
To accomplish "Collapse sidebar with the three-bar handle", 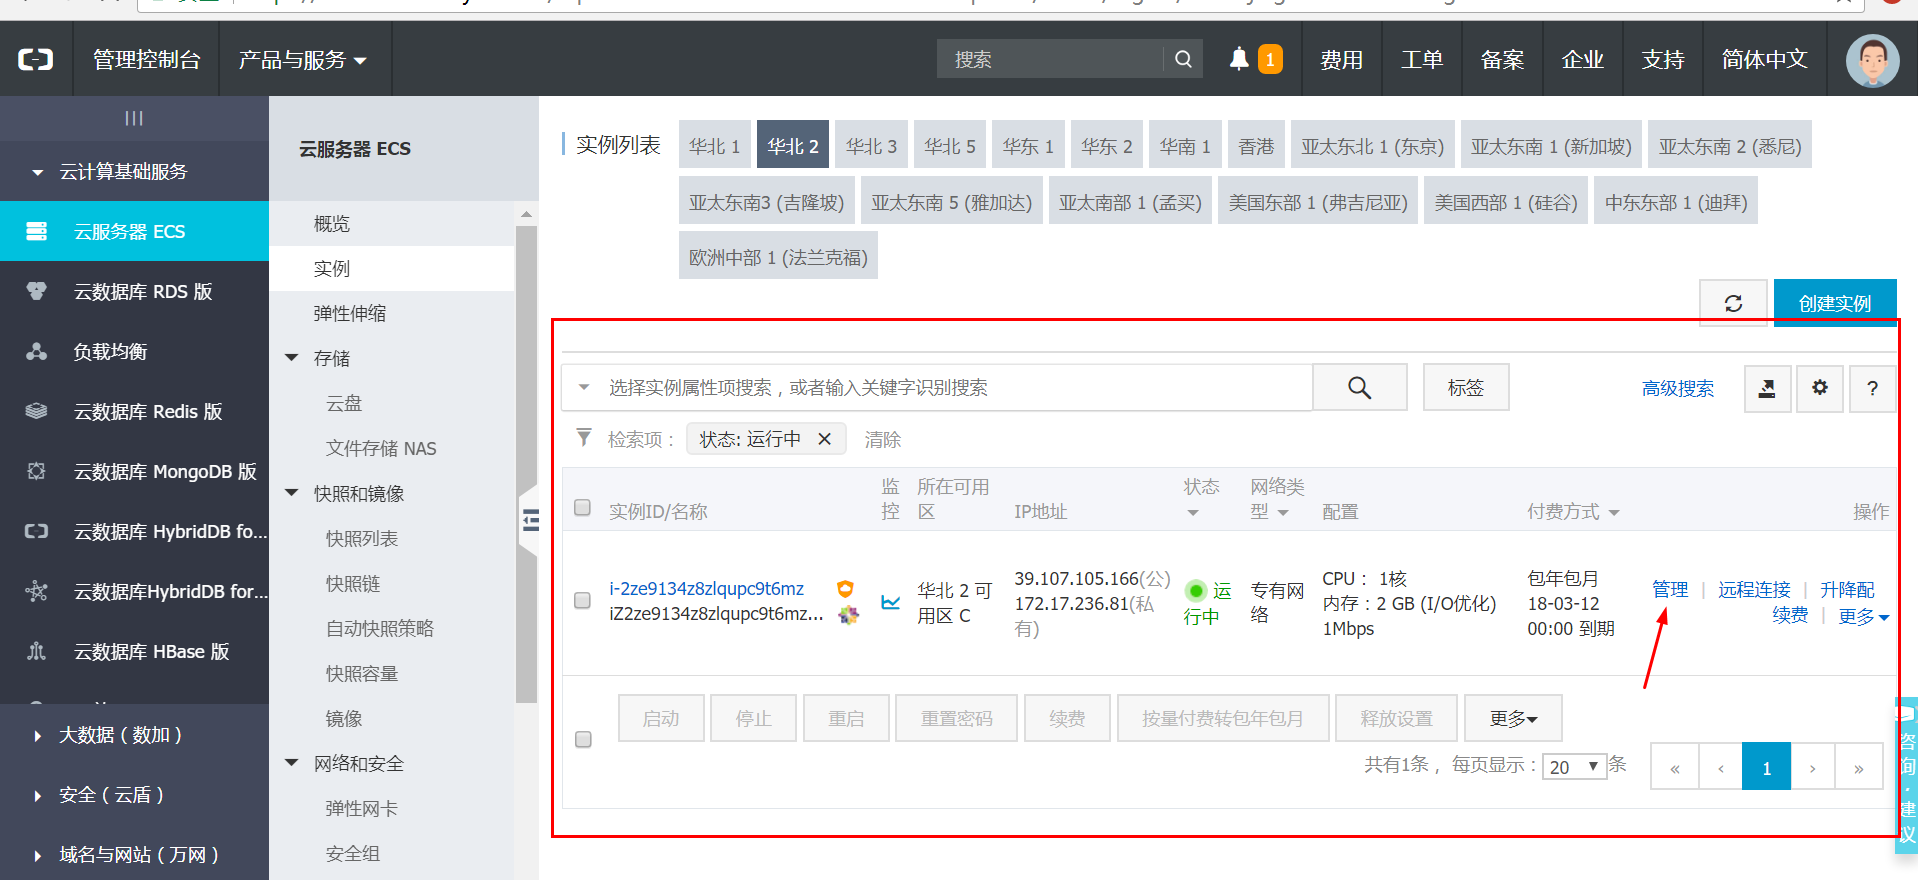I will pos(134,118).
